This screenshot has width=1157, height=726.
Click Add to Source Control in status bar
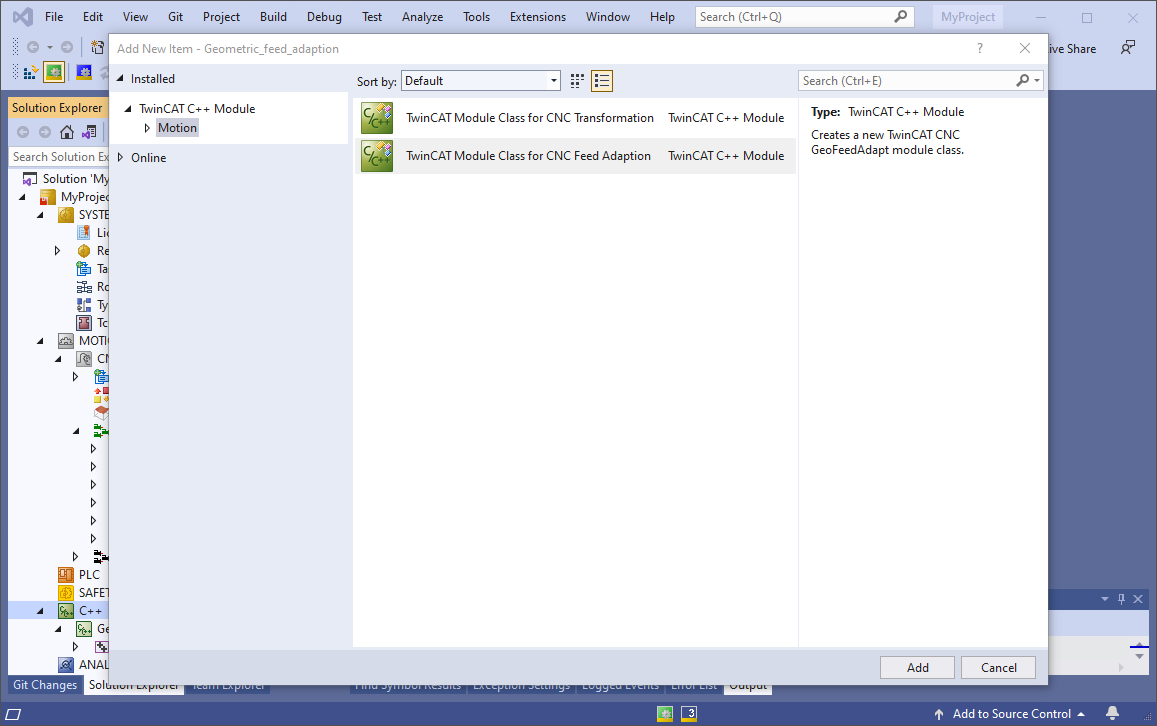(x=1010, y=714)
